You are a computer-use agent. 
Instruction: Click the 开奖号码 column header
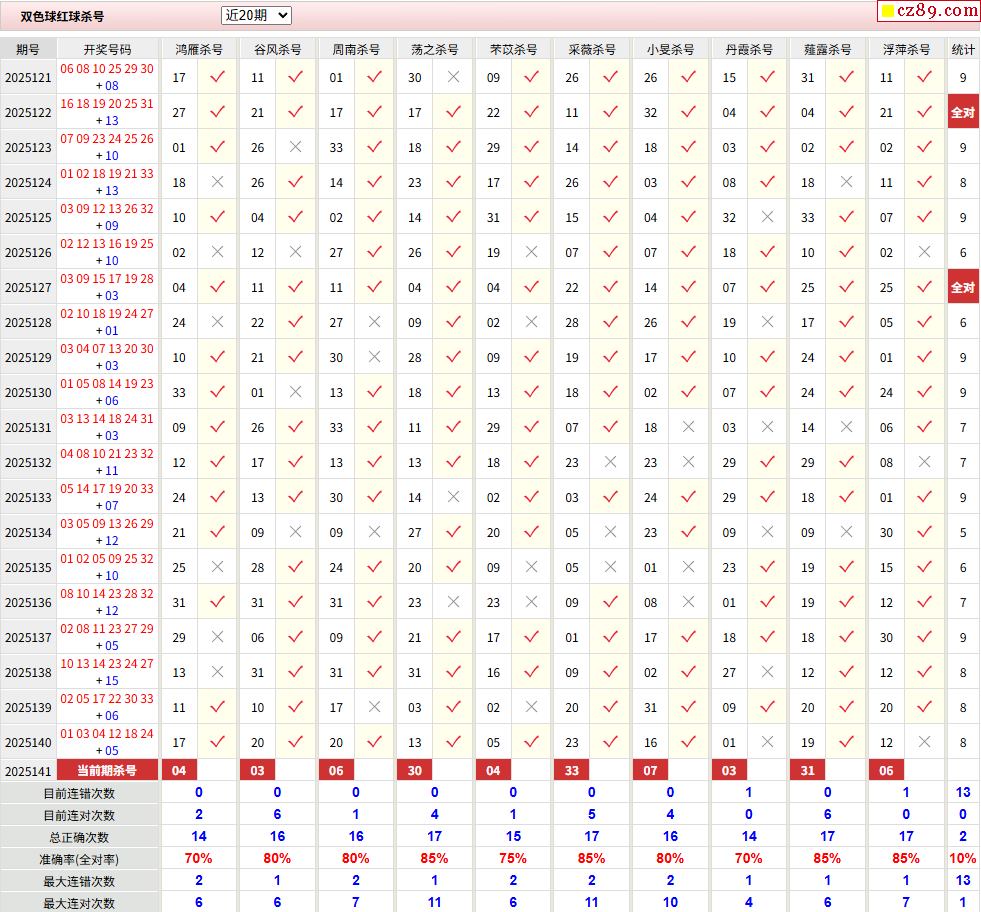tap(107, 49)
